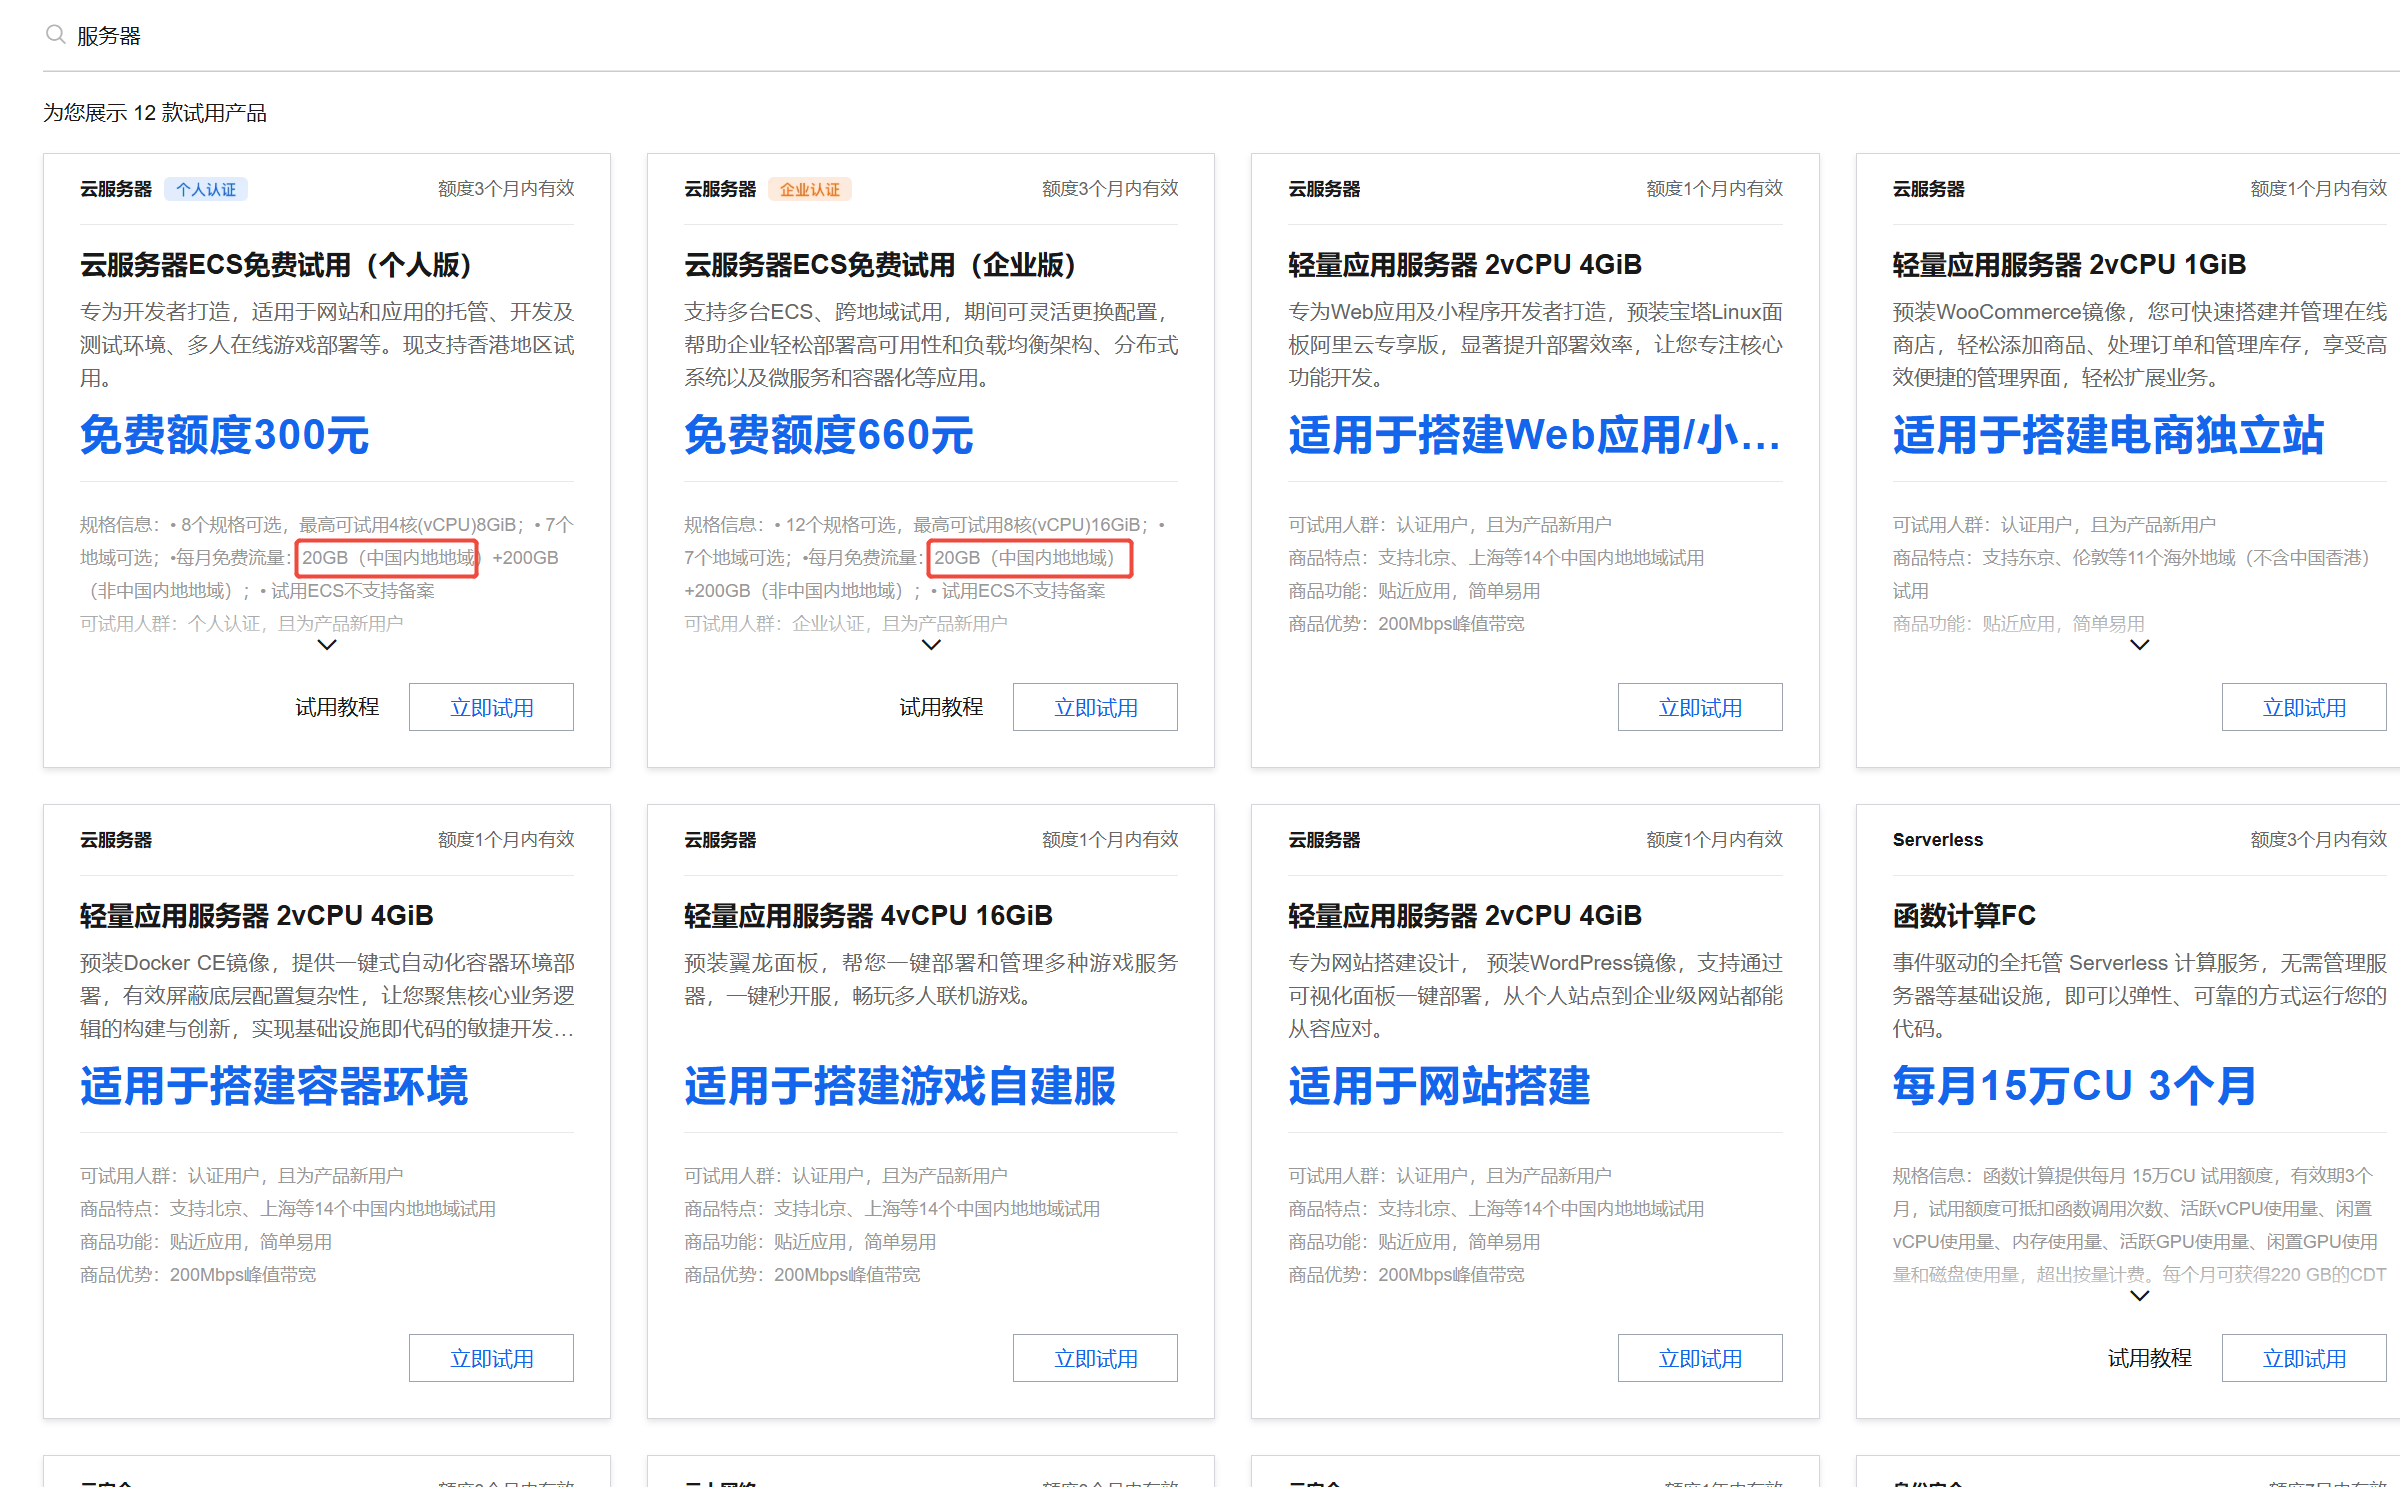This screenshot has width=2400, height=1487.
Task: Click the 服务器 search input field
Action: (400, 36)
